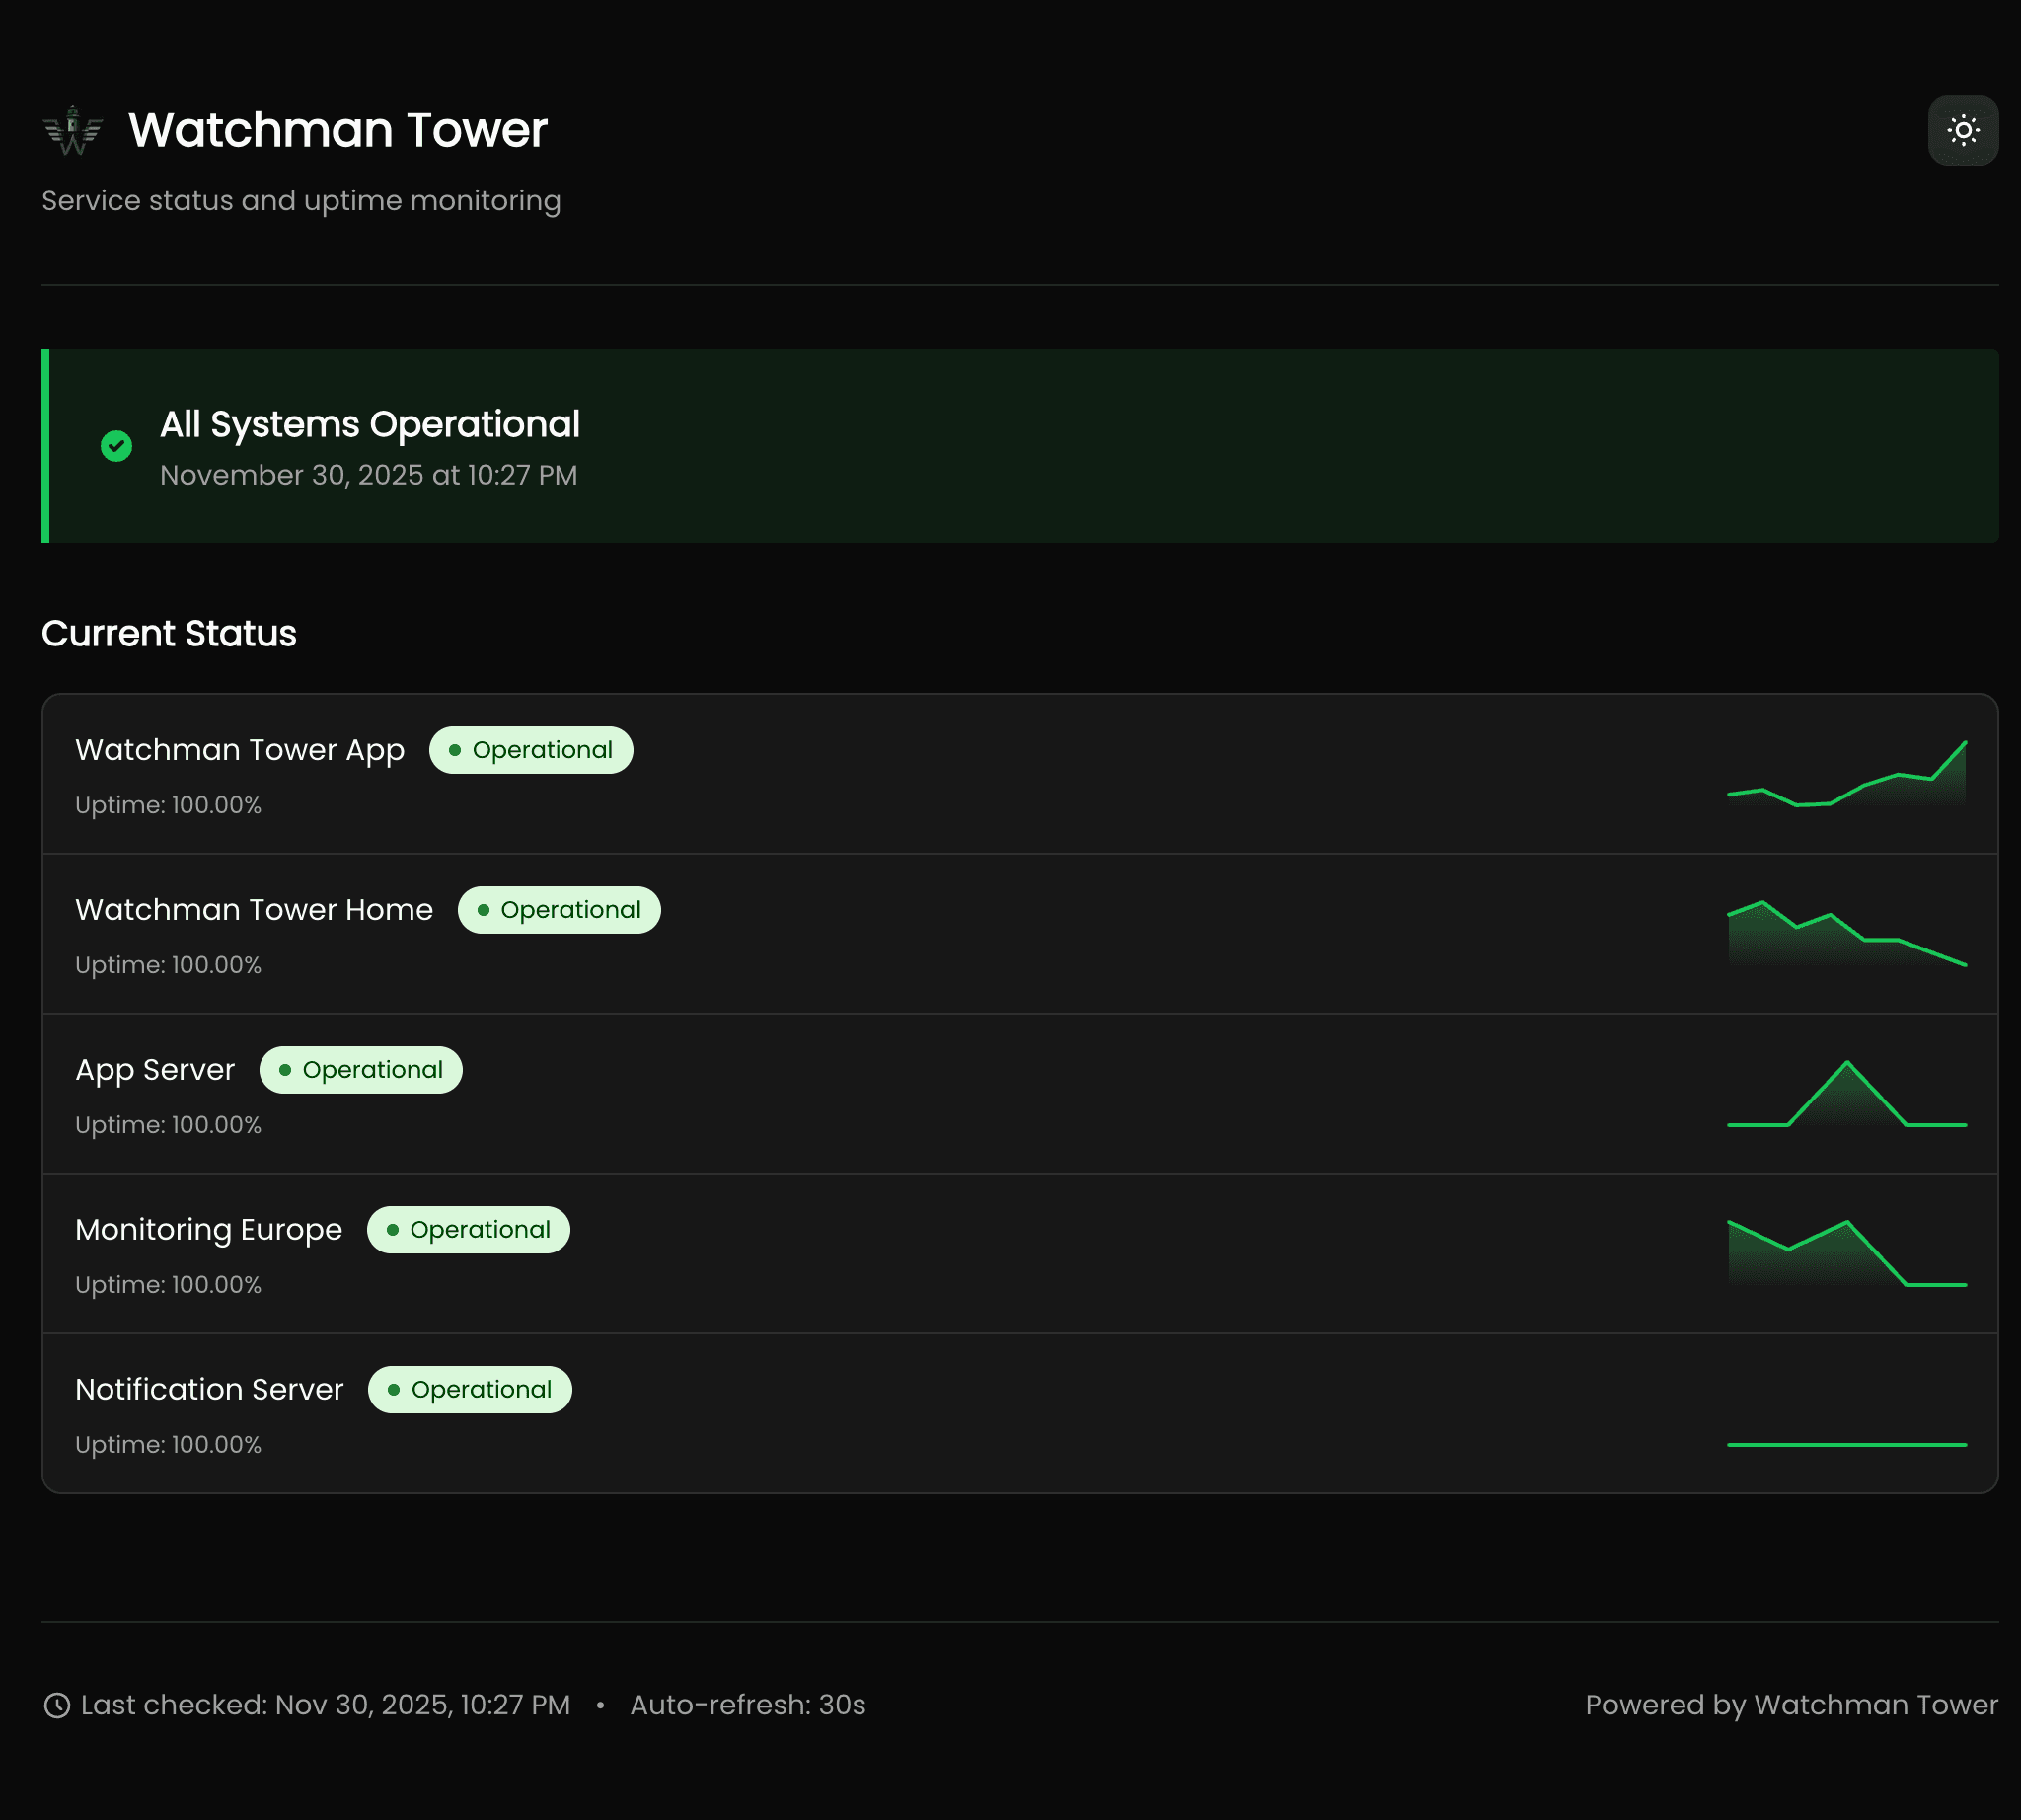Click the green dot in Monitoring Europe badge
Image resolution: width=2021 pixels, height=1820 pixels.
pyautogui.click(x=392, y=1229)
